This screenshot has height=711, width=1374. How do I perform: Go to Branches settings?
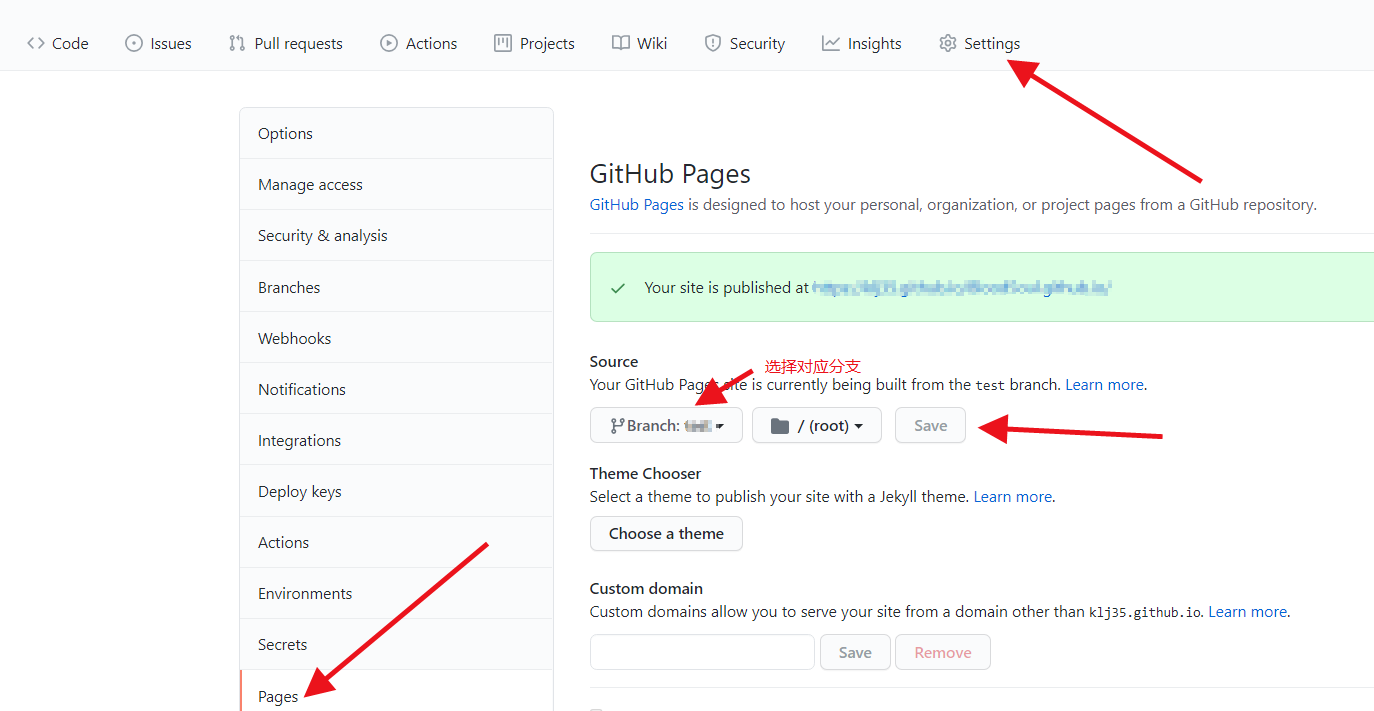(x=396, y=287)
